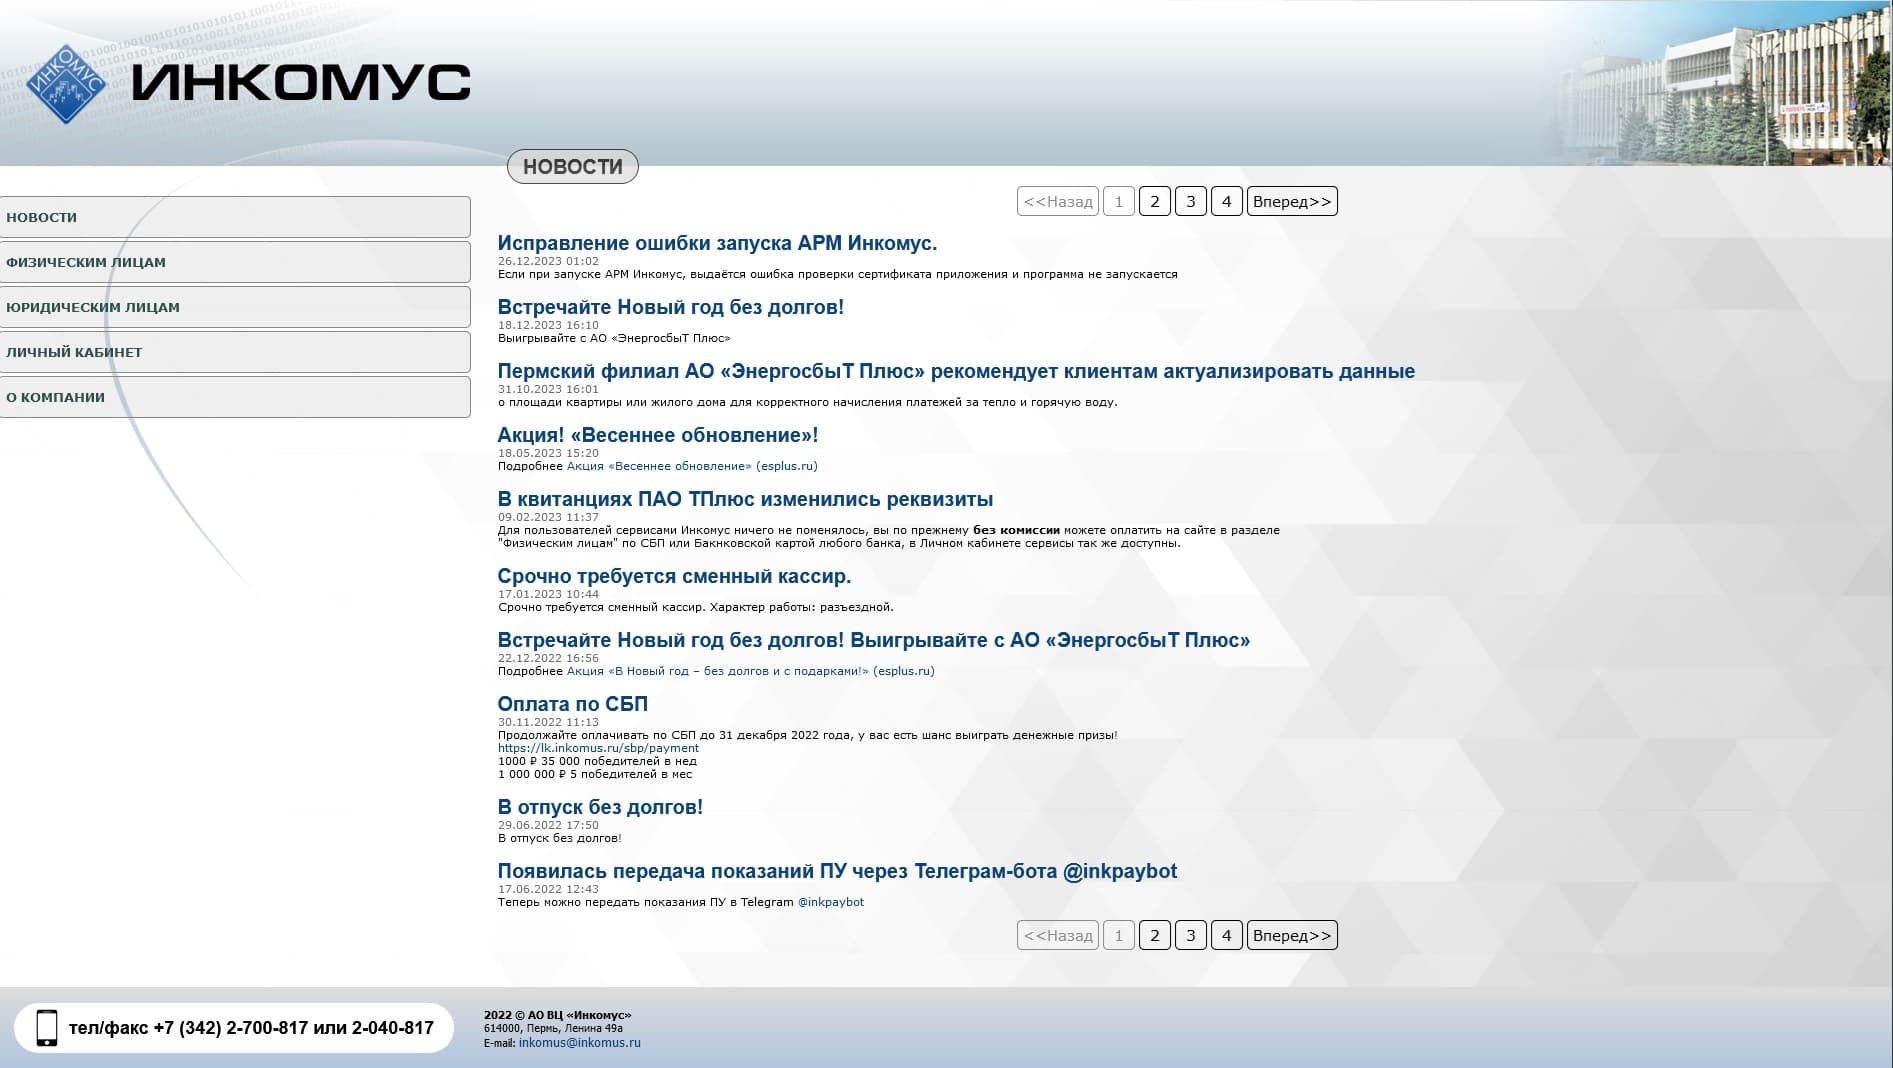Click date text '09.02.2023 11:37'
The image size is (1893, 1068).
(x=548, y=517)
